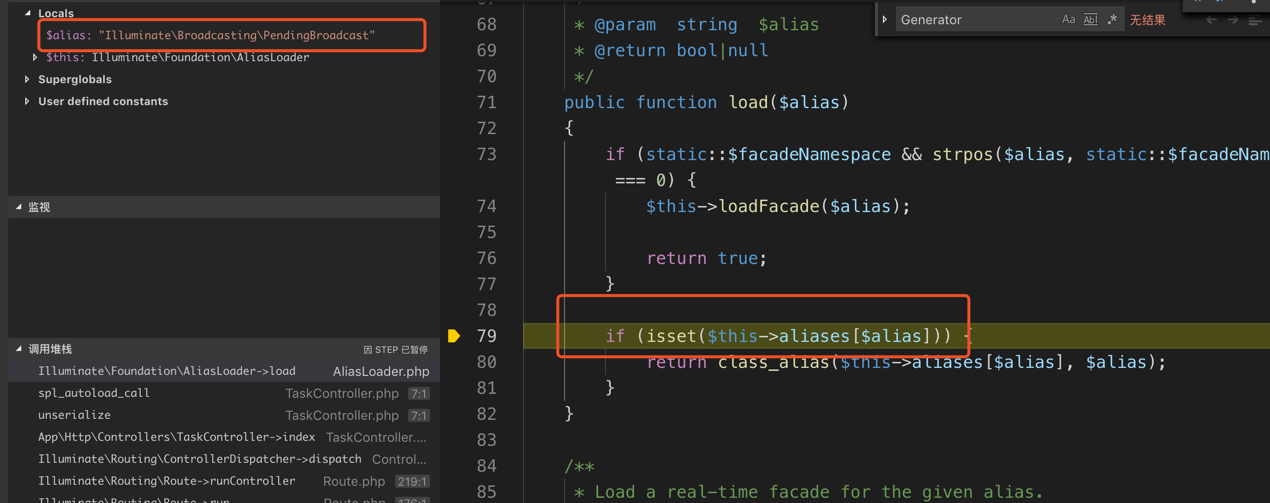Click the yellow breakpoint arrow at line 79
Screen dimensions: 1270x503
454,336
